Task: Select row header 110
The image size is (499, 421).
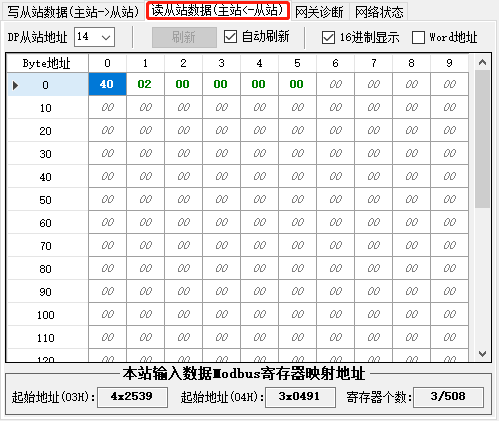Action: click(x=47, y=338)
